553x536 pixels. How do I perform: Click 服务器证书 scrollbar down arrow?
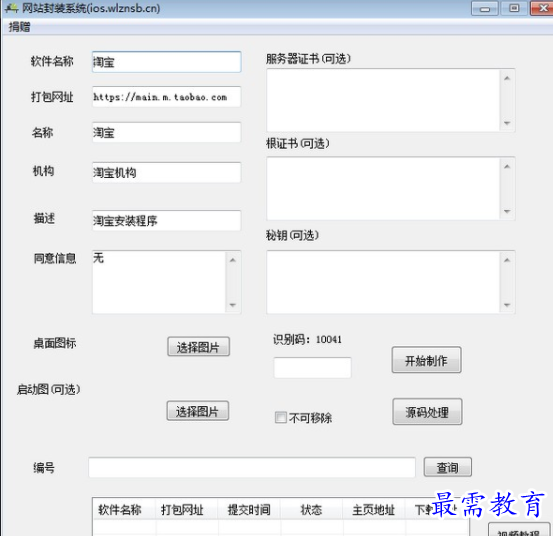click(x=507, y=123)
